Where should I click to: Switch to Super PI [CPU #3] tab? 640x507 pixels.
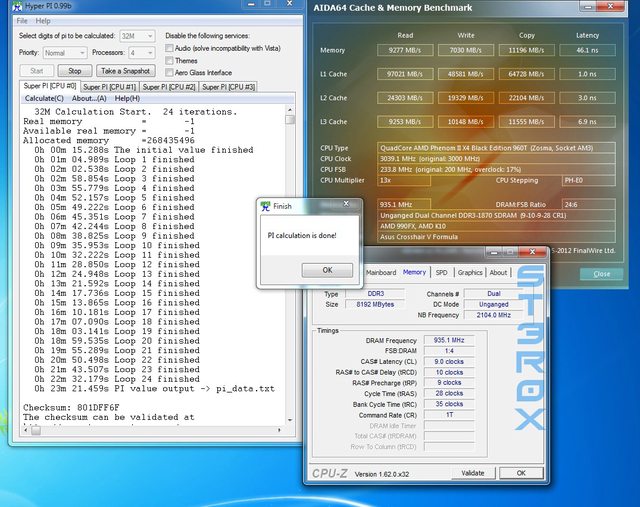pyautogui.click(x=228, y=87)
